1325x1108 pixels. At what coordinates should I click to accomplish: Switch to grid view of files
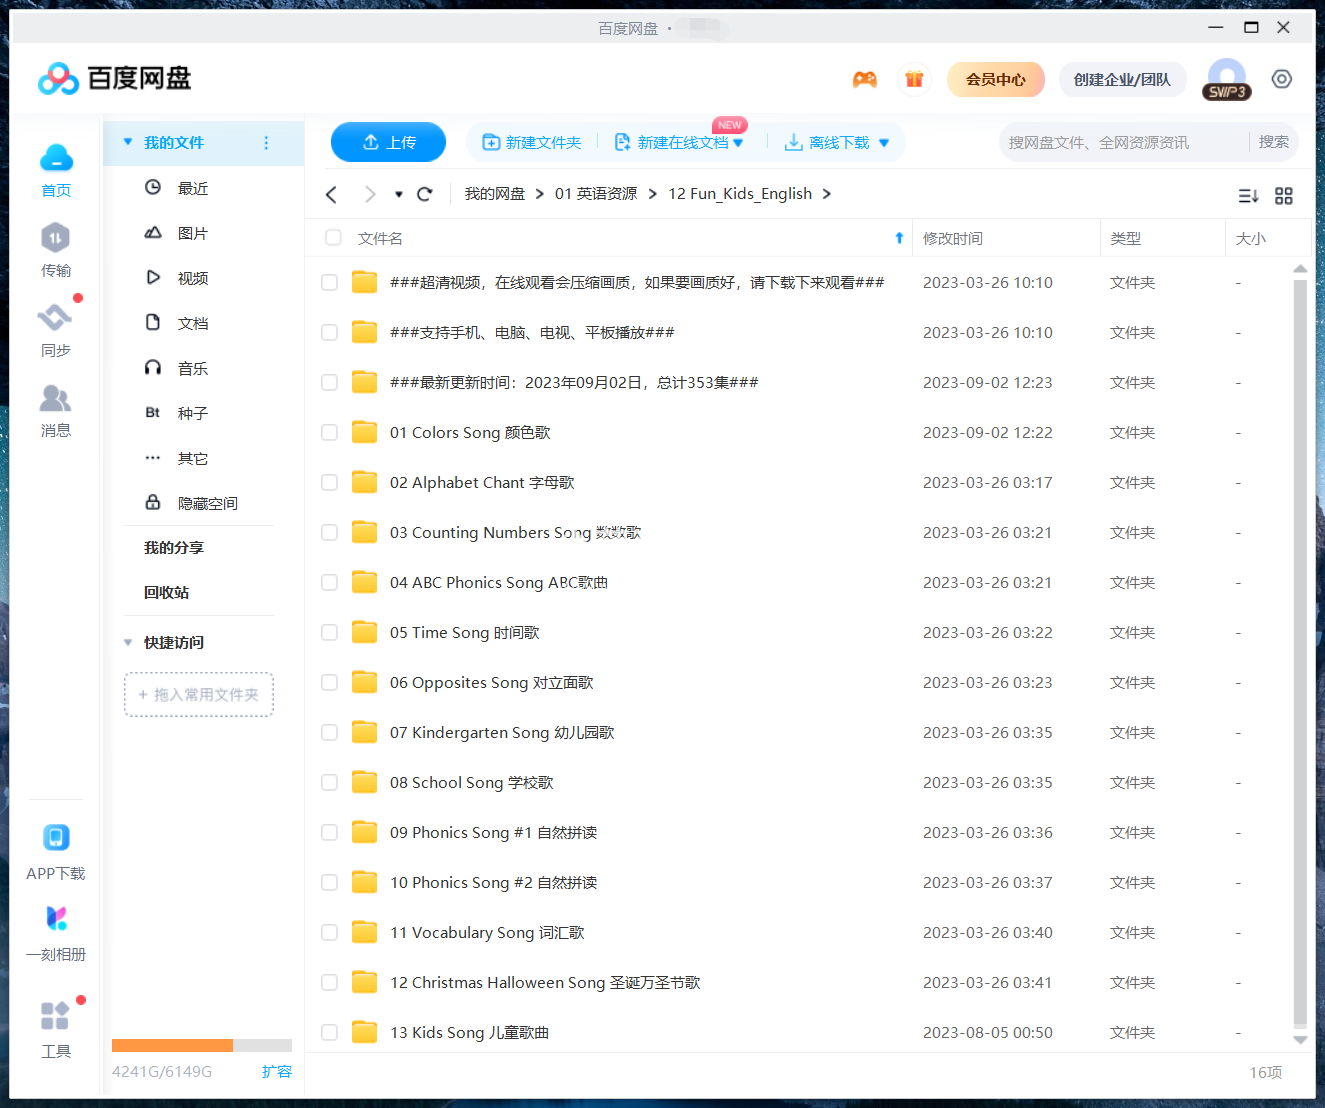click(x=1284, y=196)
